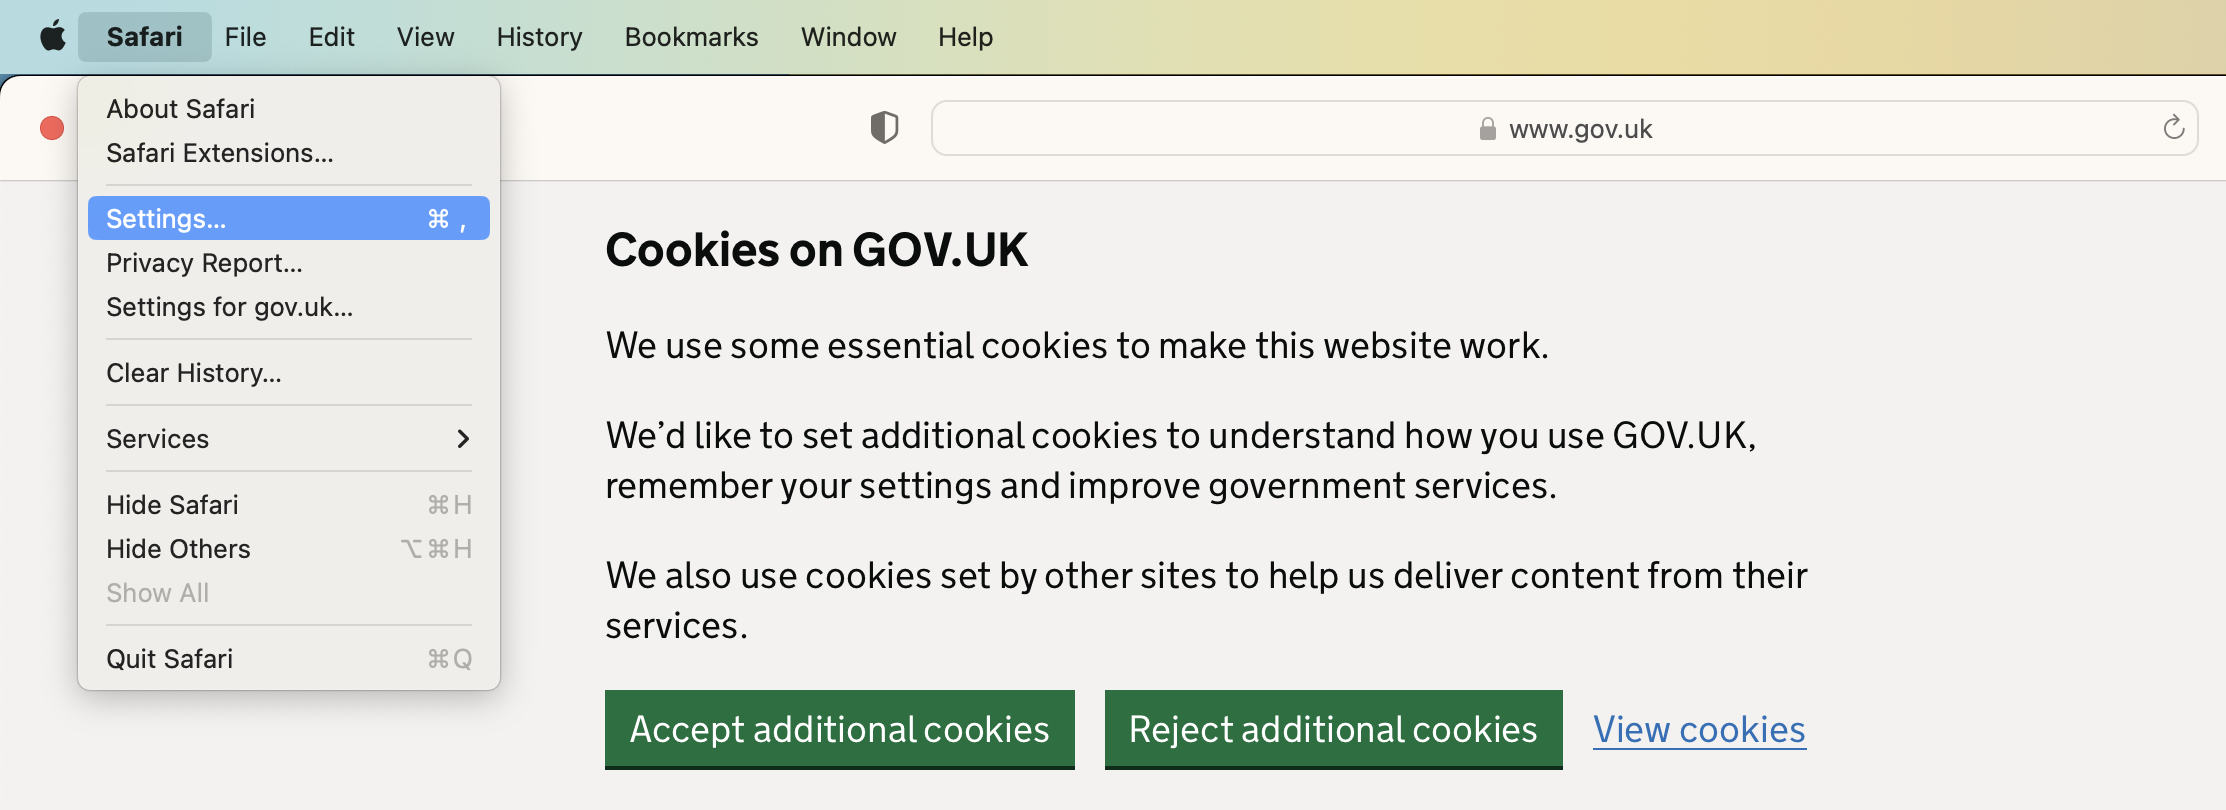Open Privacy Report… menu entry
This screenshot has height=810, width=2226.
[289, 263]
